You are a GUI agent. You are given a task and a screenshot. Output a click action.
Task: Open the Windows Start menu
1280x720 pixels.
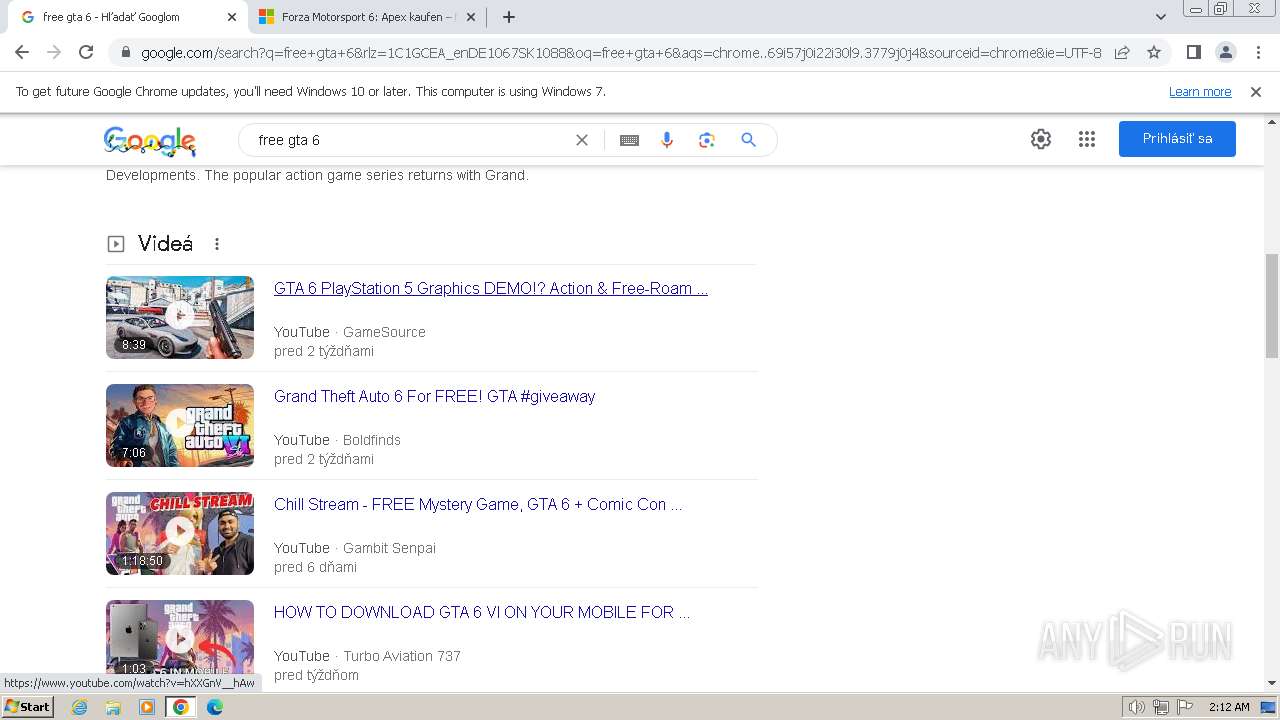tap(27, 707)
